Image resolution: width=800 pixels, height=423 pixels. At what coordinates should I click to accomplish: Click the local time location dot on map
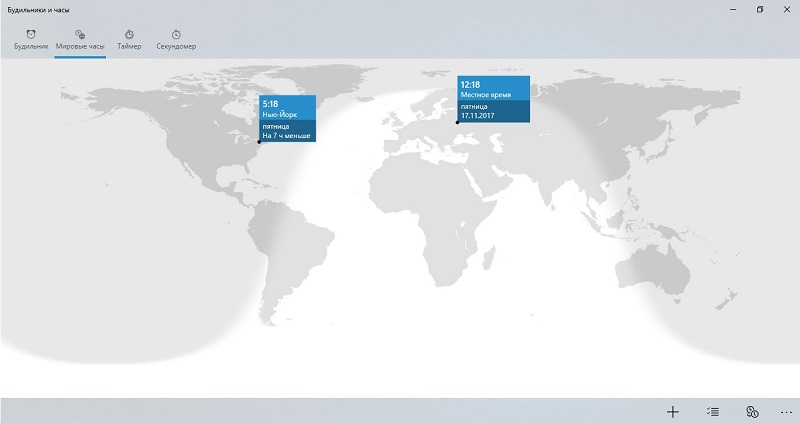pos(458,122)
